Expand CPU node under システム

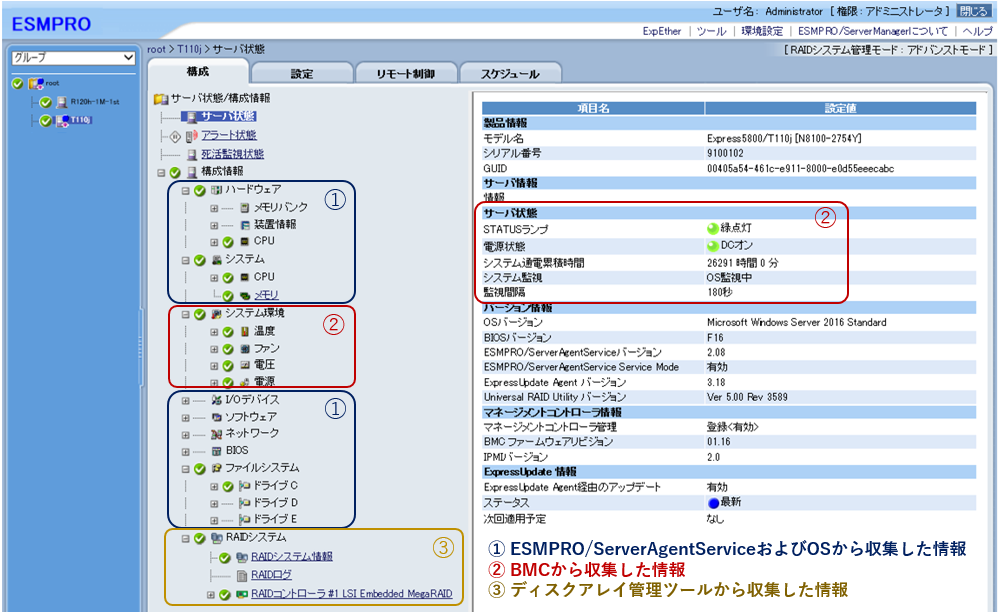(214, 278)
